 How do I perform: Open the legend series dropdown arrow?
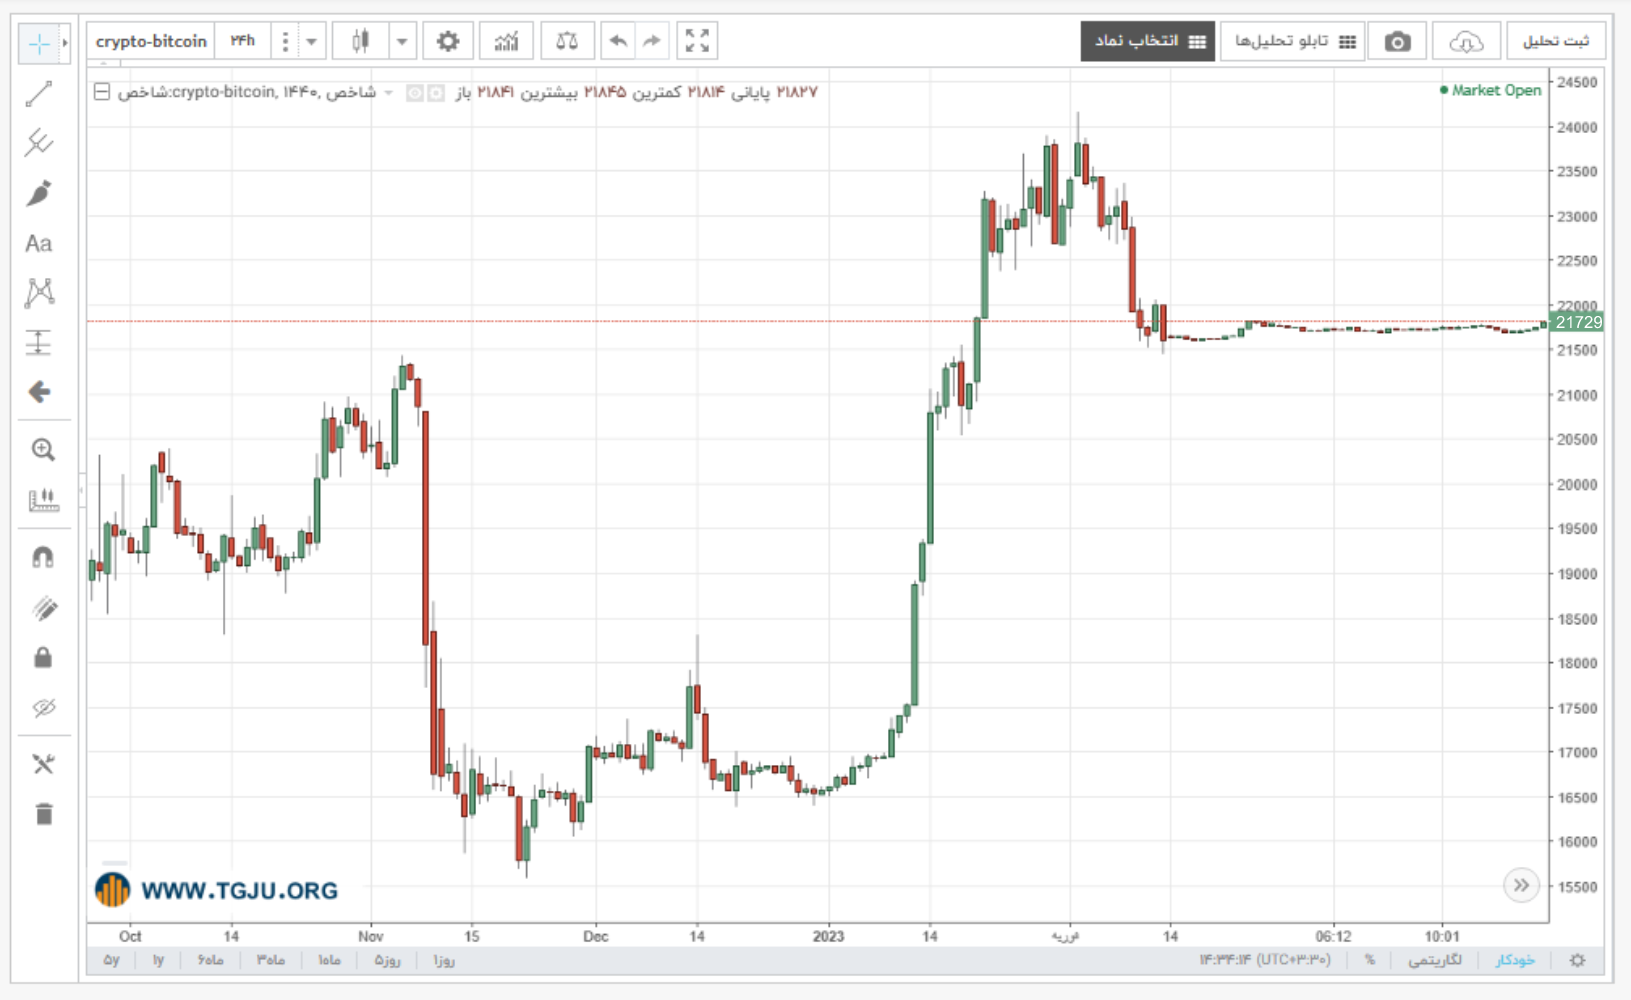pyautogui.click(x=389, y=92)
